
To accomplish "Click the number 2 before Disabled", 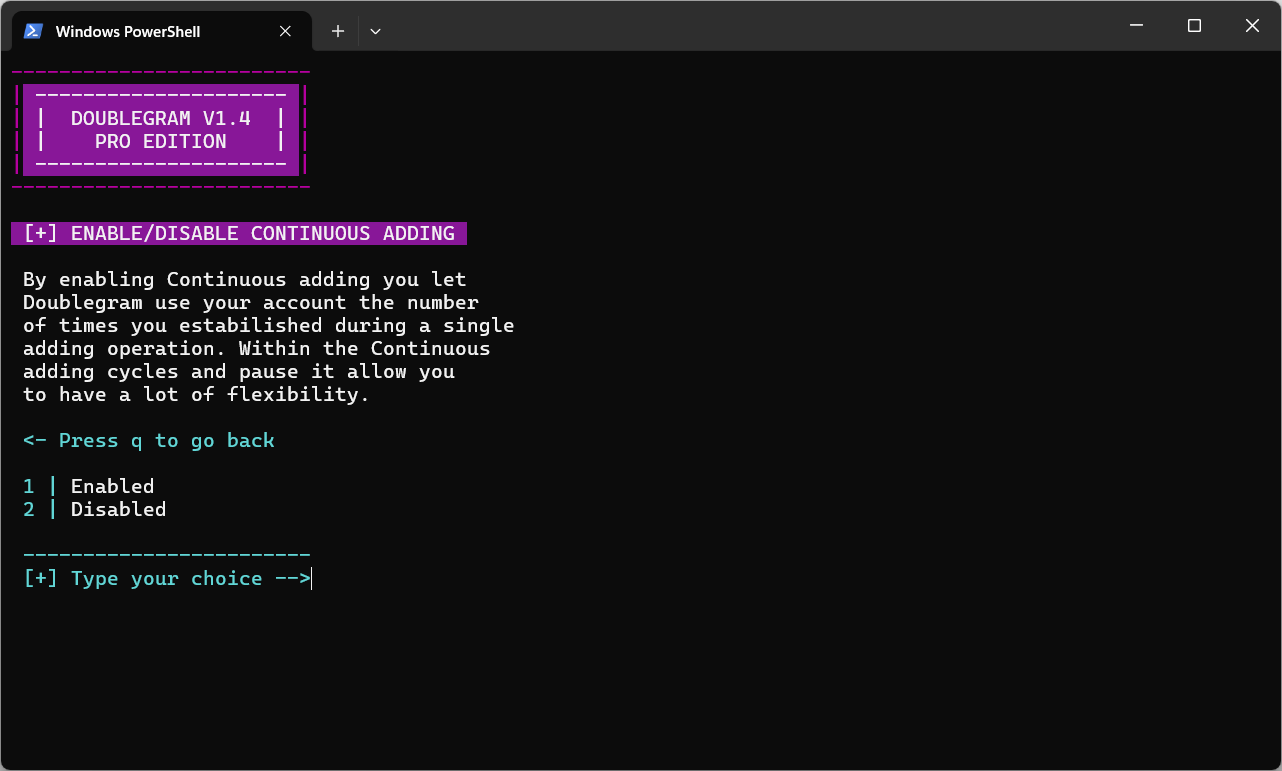I will (29, 510).
